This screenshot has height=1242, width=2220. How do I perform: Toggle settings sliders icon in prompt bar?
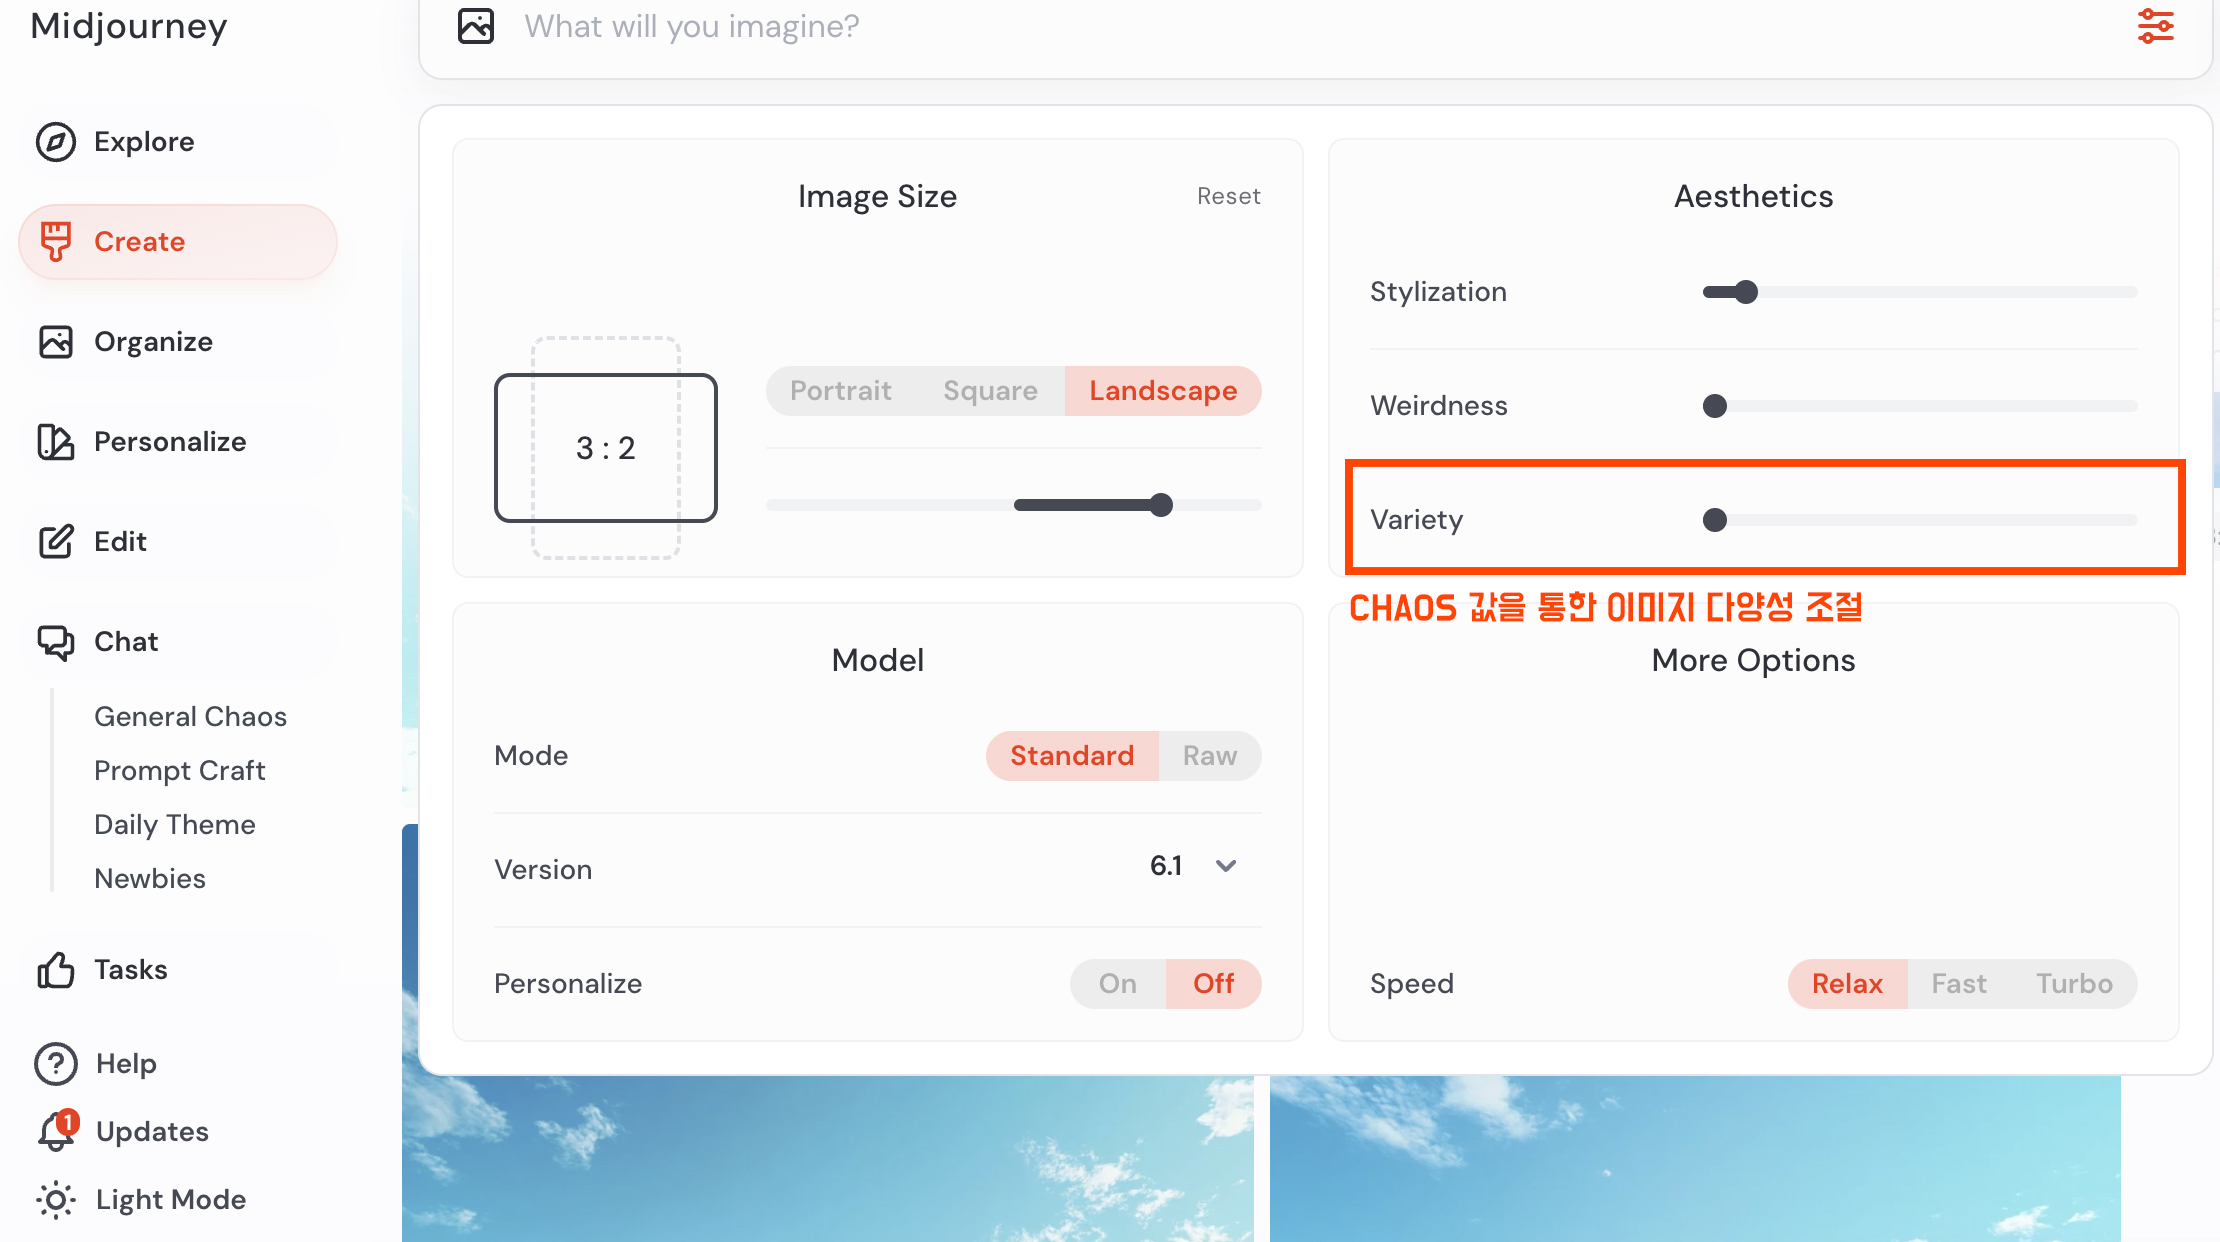click(x=2155, y=26)
